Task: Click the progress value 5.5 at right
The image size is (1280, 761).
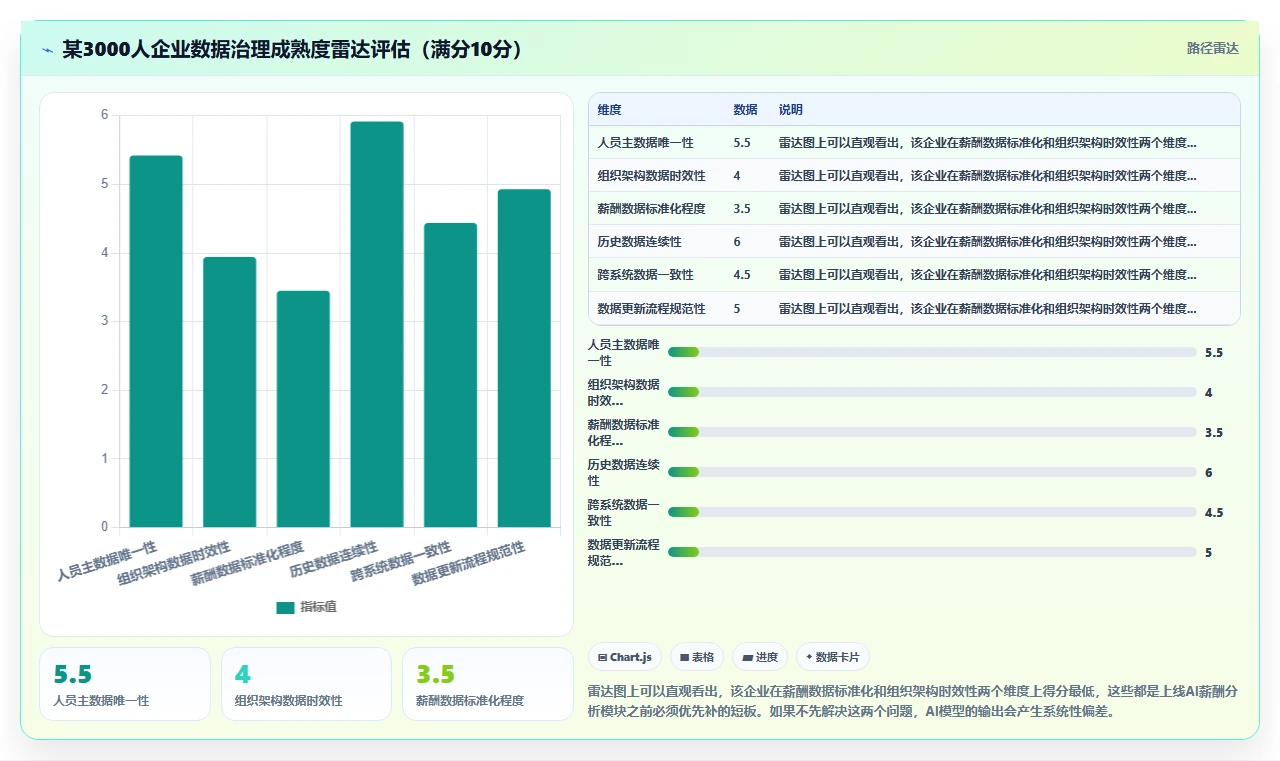Action: click(x=1214, y=352)
